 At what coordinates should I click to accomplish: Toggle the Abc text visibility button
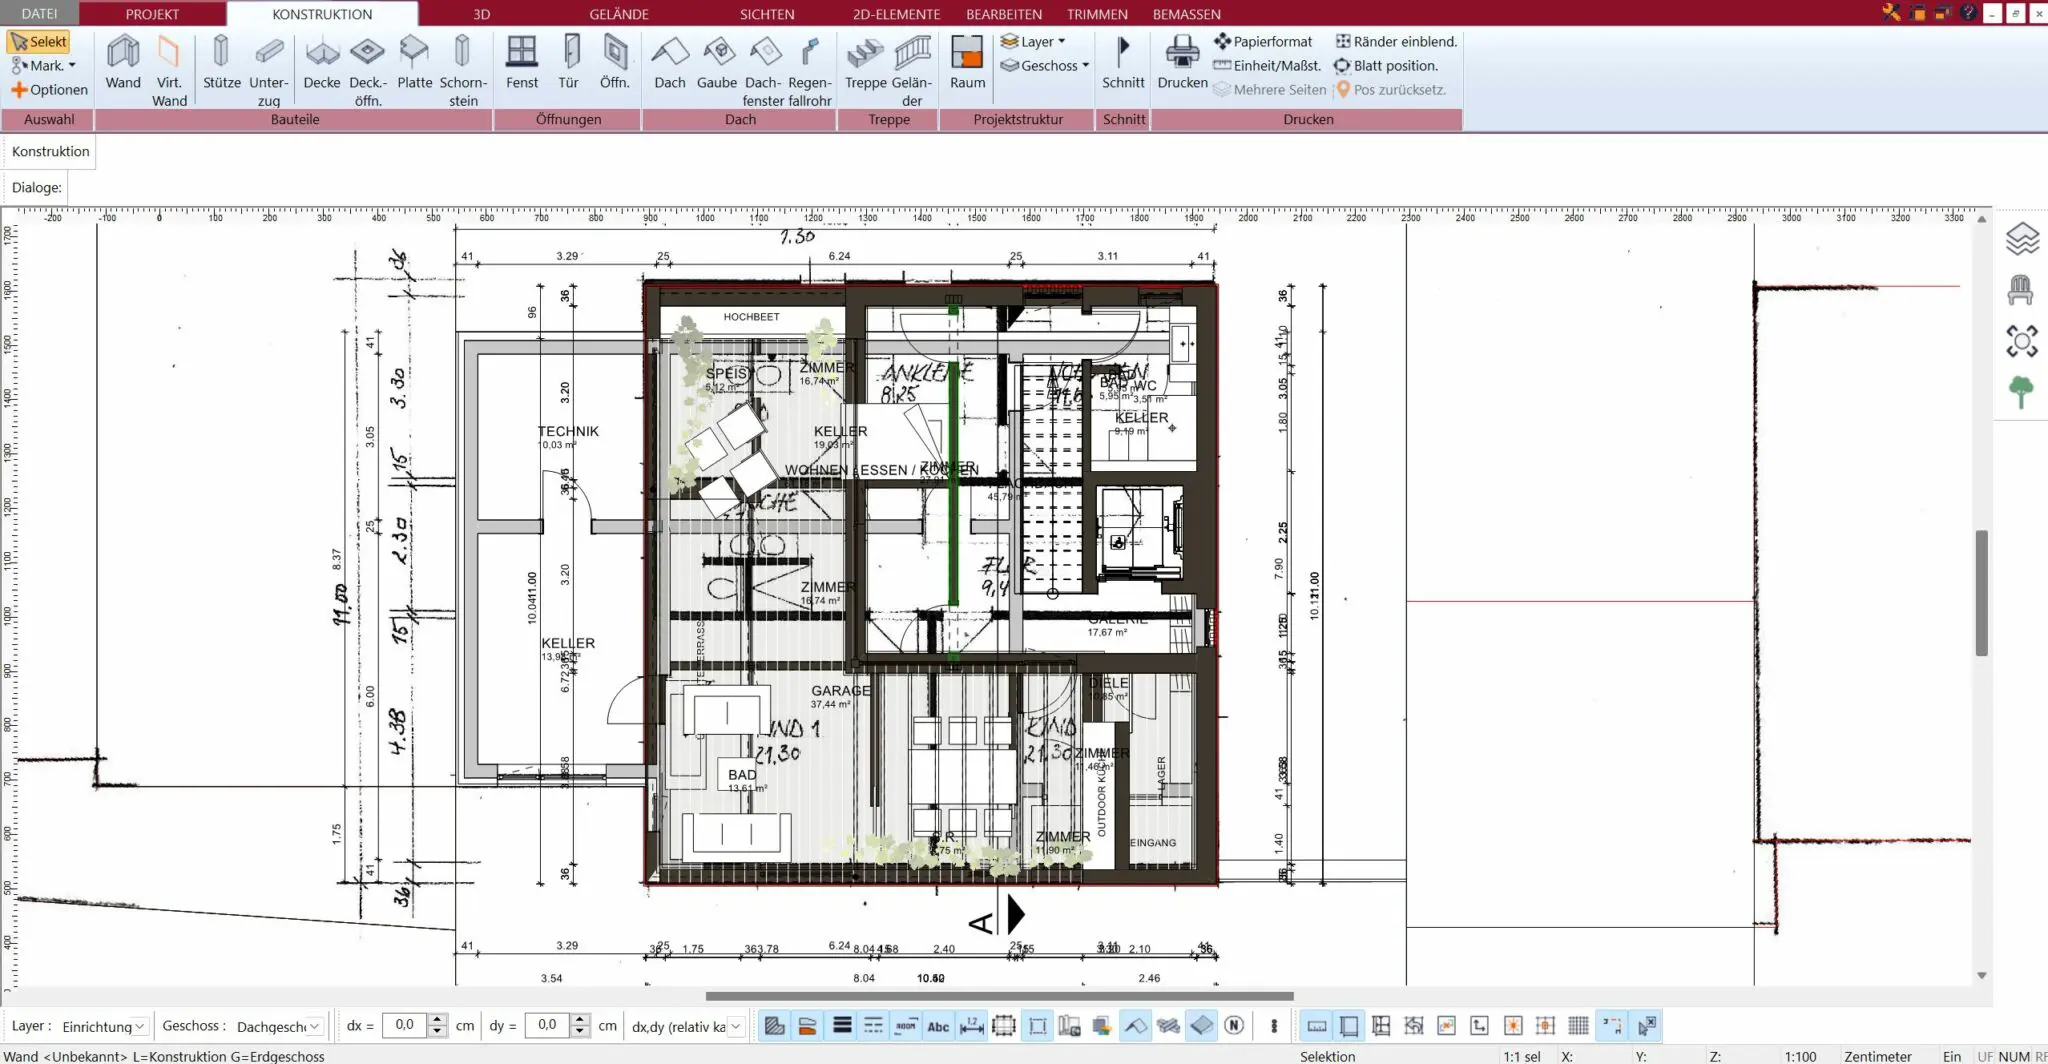(938, 1026)
